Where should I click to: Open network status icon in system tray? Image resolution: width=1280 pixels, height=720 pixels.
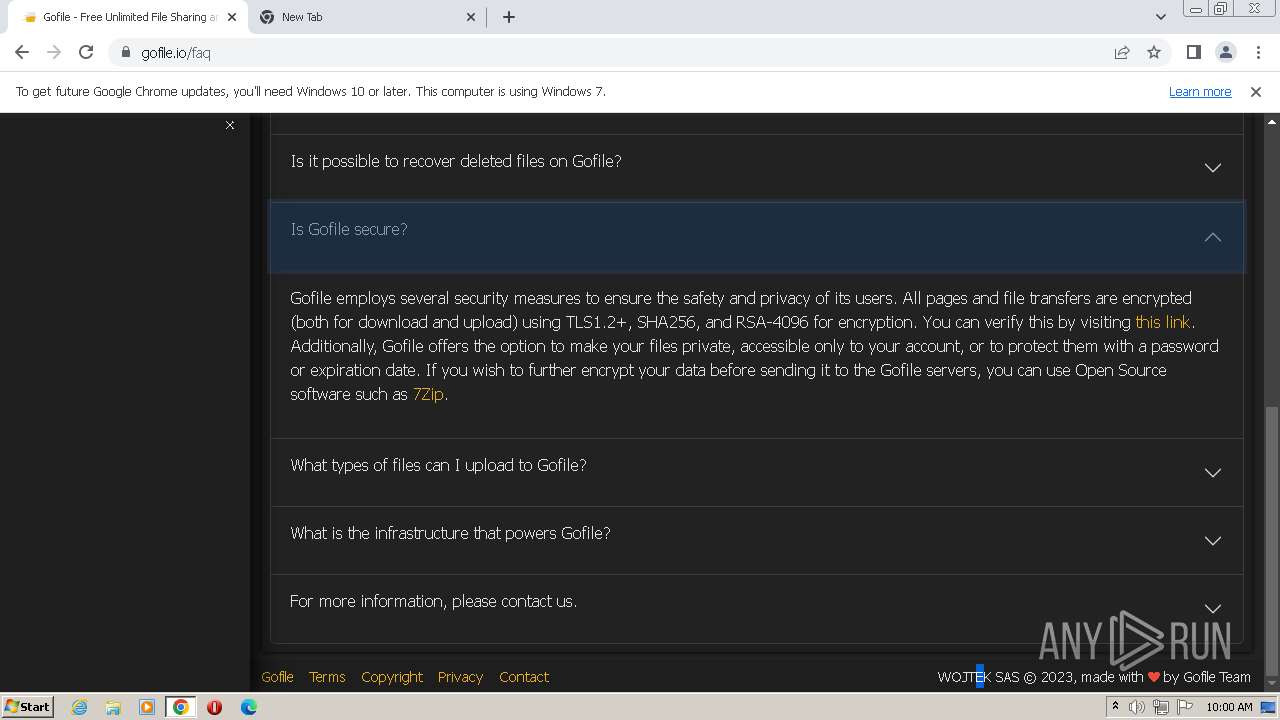[x=1161, y=707]
